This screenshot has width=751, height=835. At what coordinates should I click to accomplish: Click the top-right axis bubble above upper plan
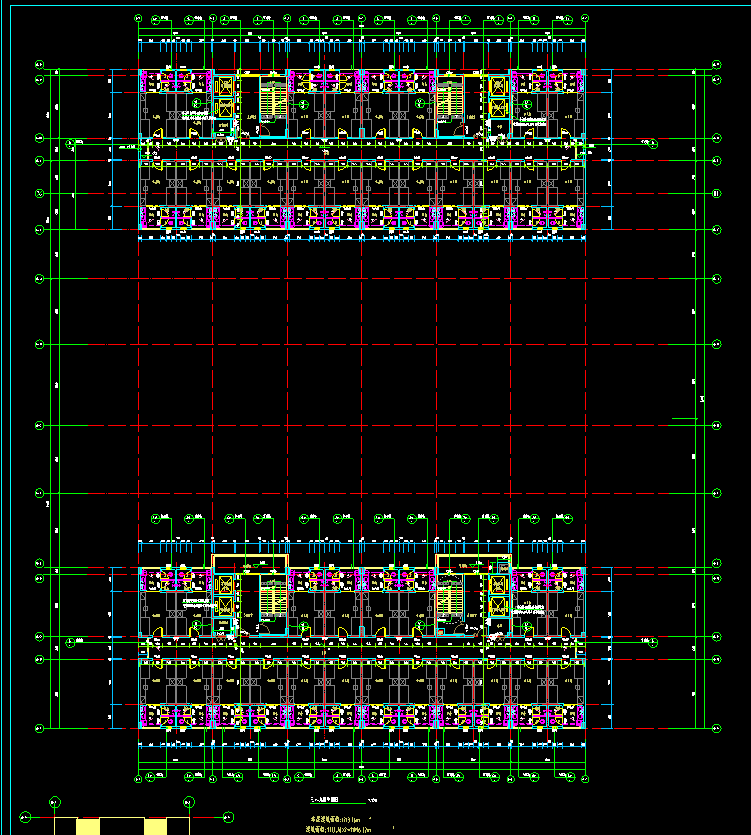click(x=585, y=18)
